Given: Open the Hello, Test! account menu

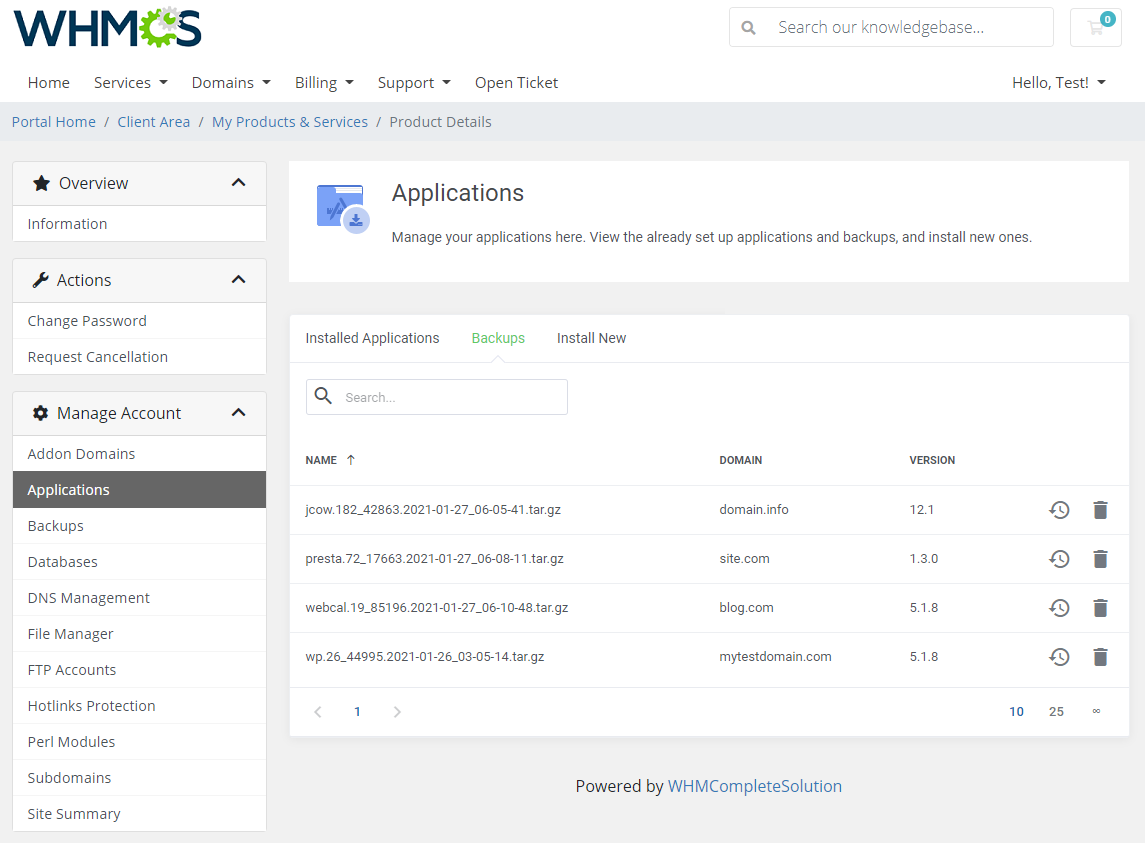Looking at the screenshot, I should click(1058, 82).
